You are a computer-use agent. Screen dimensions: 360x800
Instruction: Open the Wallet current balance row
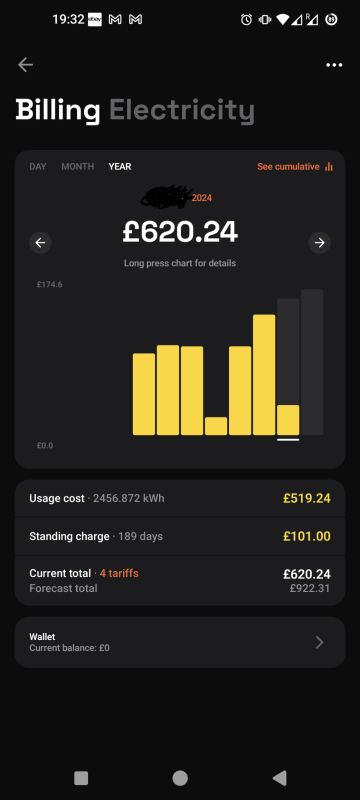tap(180, 642)
